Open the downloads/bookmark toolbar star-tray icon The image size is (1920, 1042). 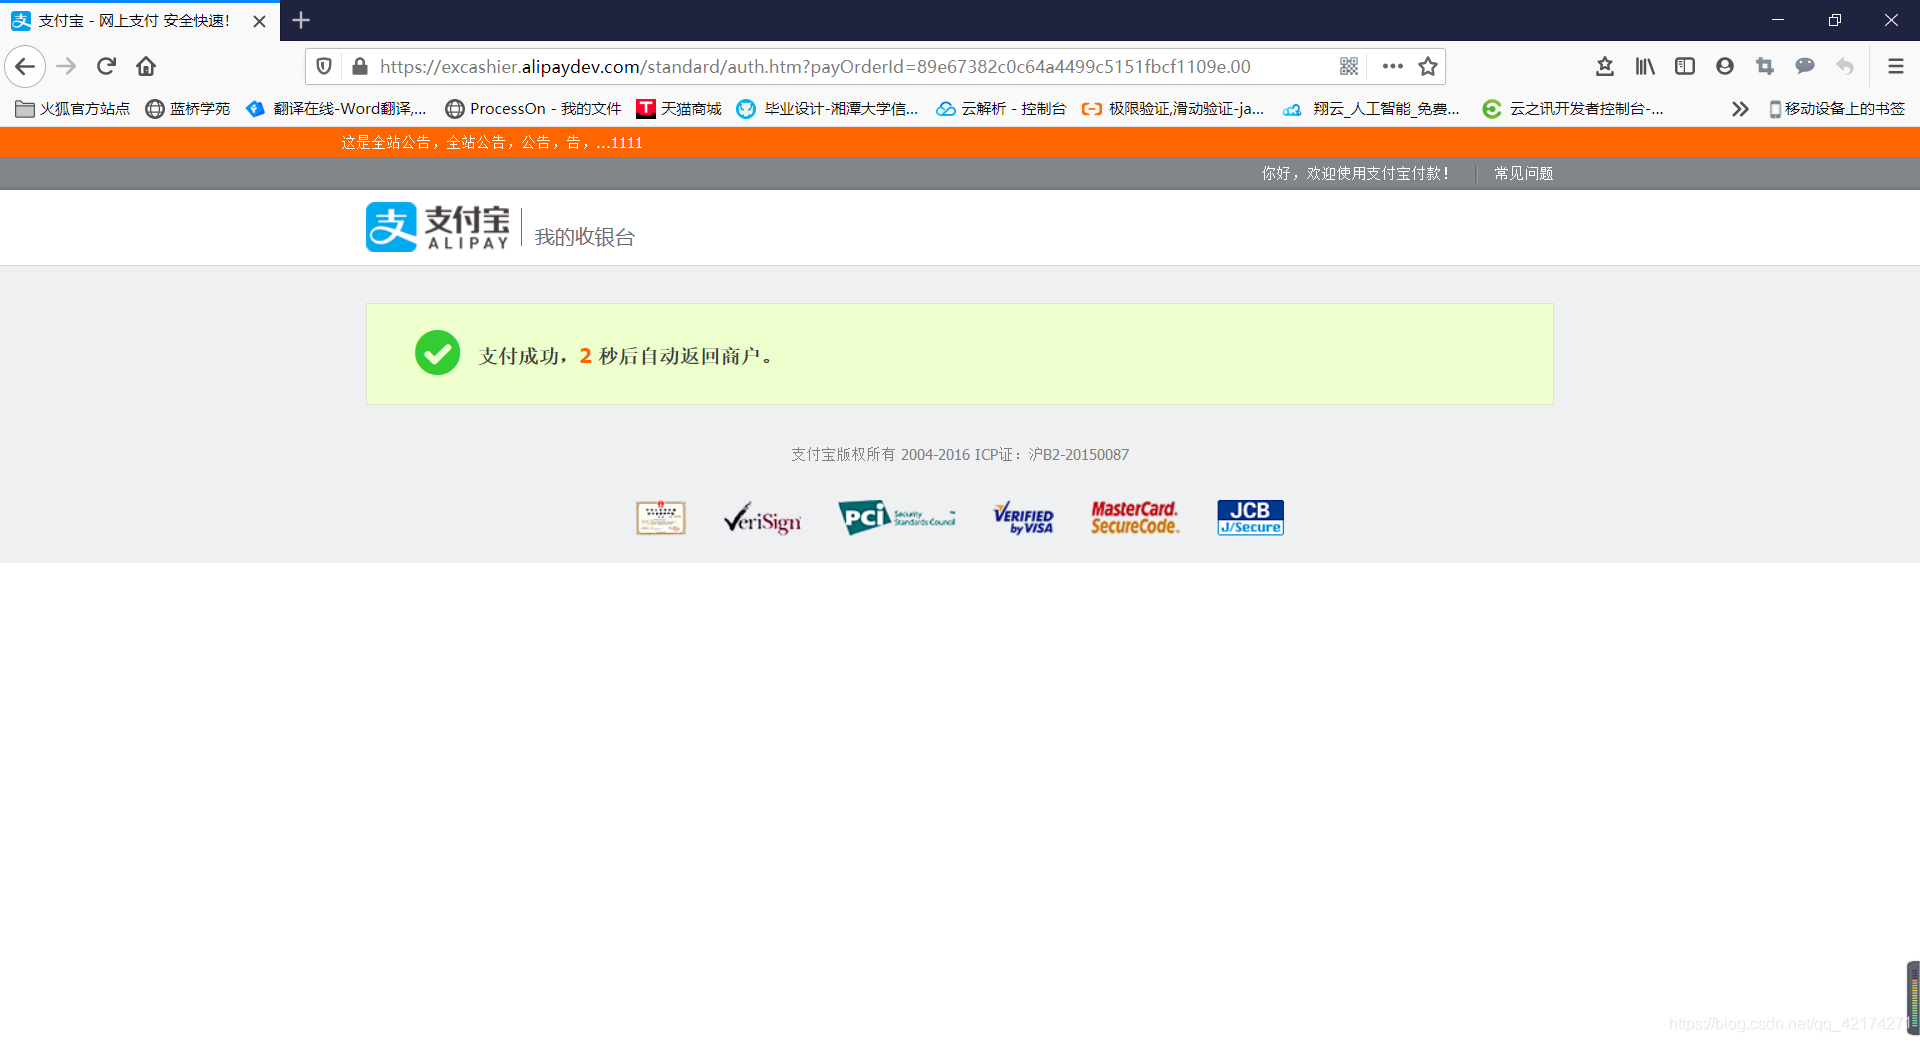[x=1605, y=66]
